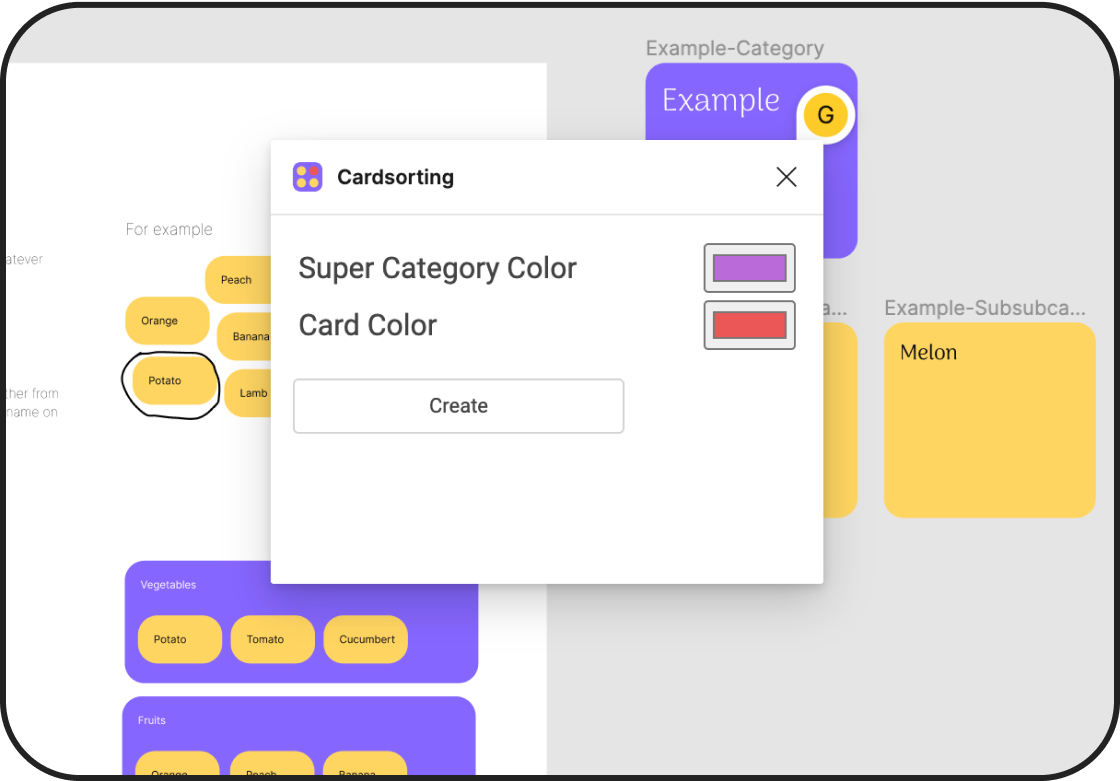Close the Cardsorting dialog
Screen dimensions: 1120x781
point(786,176)
